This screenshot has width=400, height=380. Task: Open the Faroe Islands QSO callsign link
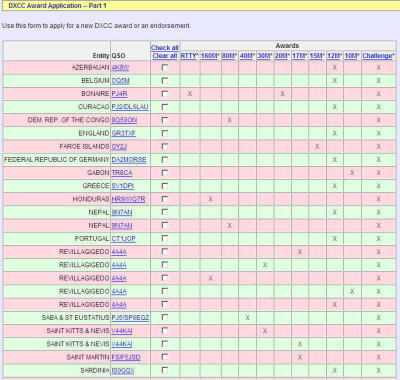[119, 147]
